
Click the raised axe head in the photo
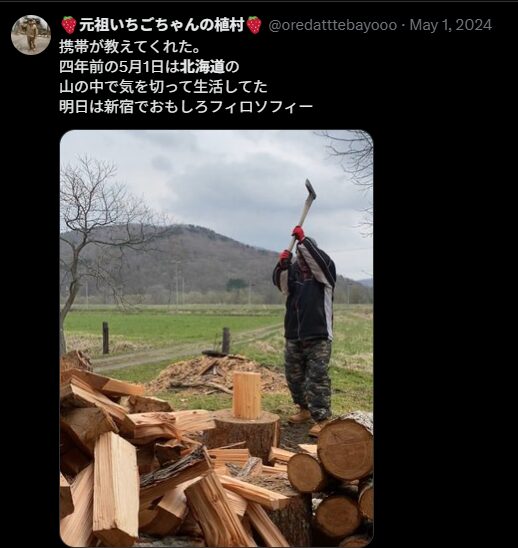pos(310,189)
